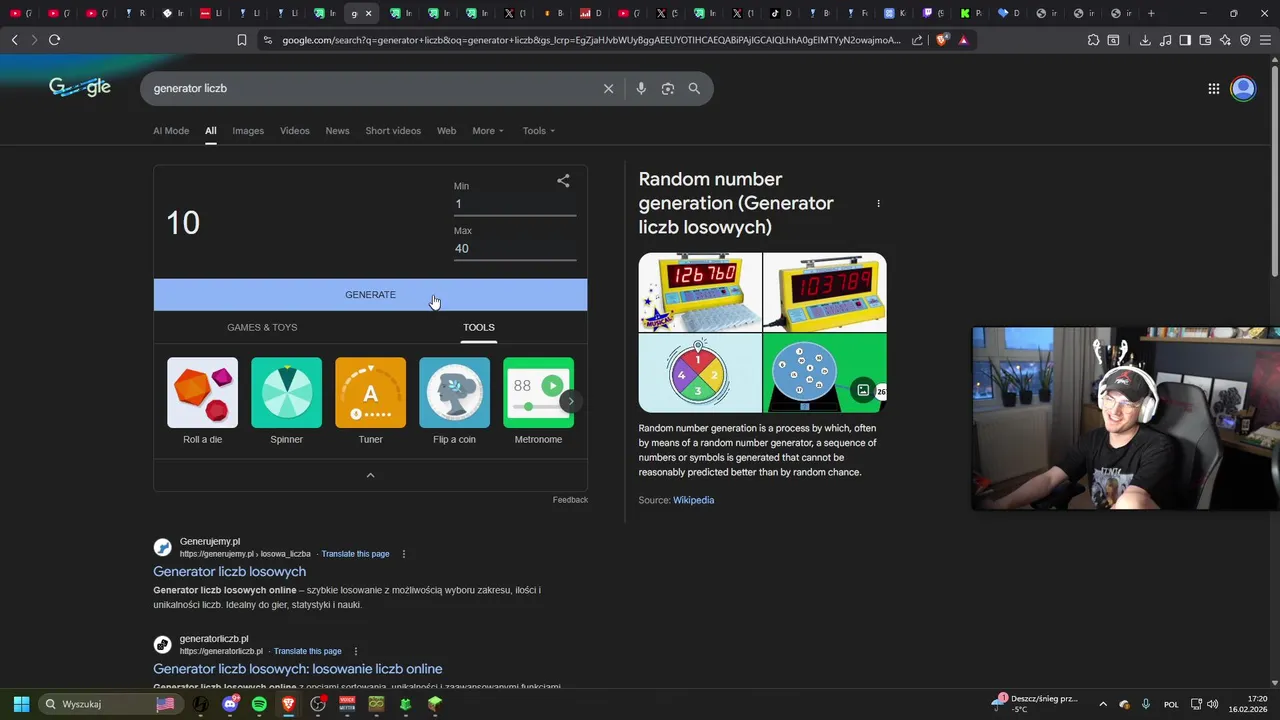Open Leo AI sparkle icon

[x=1225, y=40]
